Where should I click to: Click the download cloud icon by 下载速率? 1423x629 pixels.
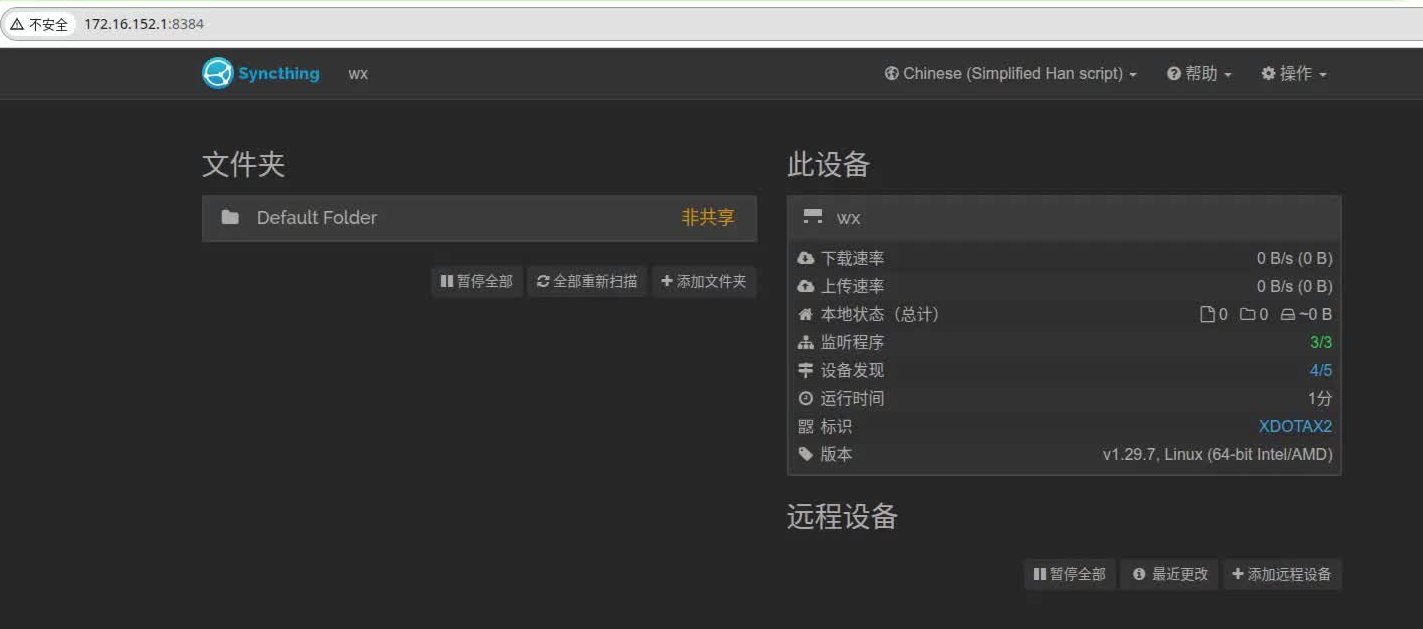(x=806, y=258)
